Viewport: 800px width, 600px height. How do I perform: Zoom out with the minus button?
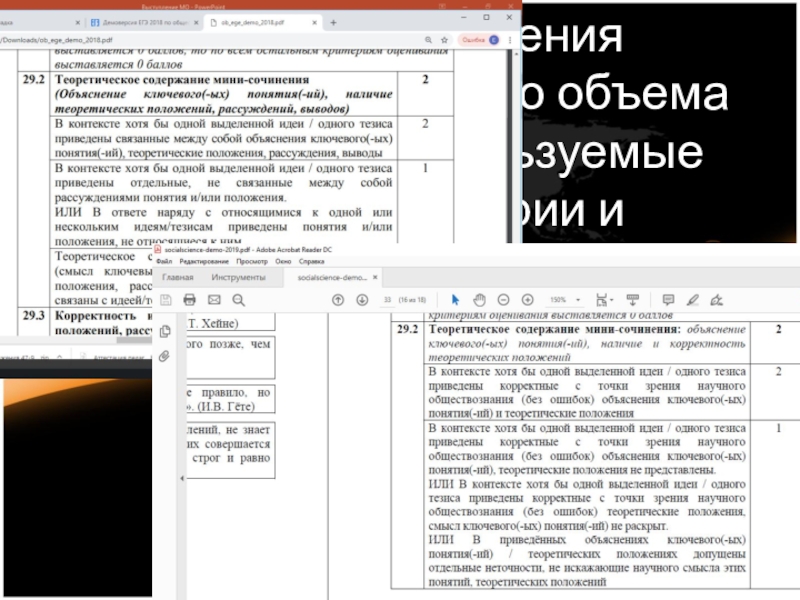point(503,299)
